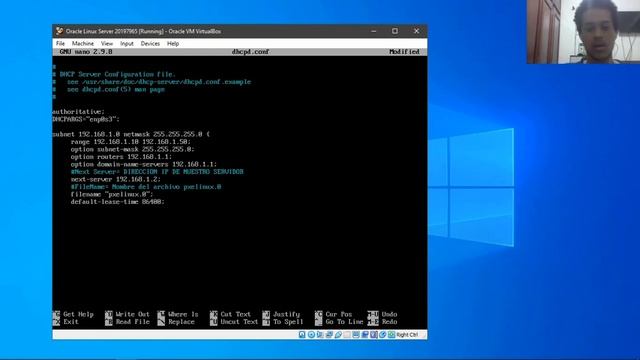Click the 'option domain-name-servers' line
640x360 pixels.
144,164
